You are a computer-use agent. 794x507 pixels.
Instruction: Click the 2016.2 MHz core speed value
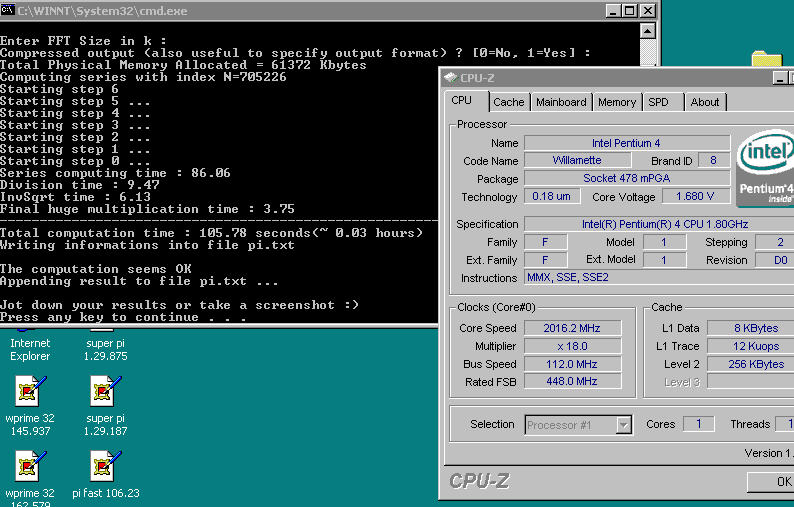tap(572, 328)
